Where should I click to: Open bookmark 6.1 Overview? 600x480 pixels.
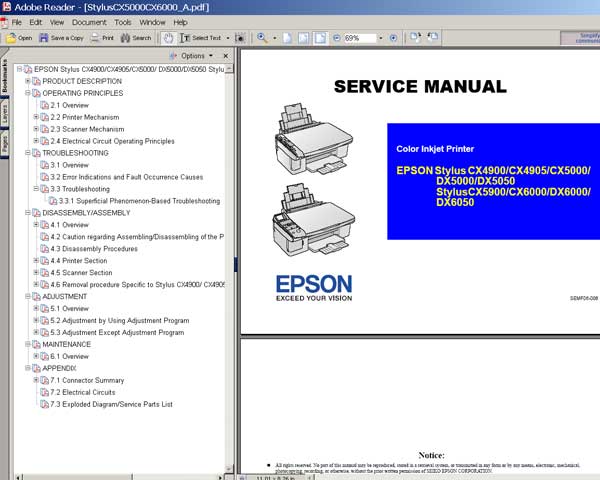point(69,356)
